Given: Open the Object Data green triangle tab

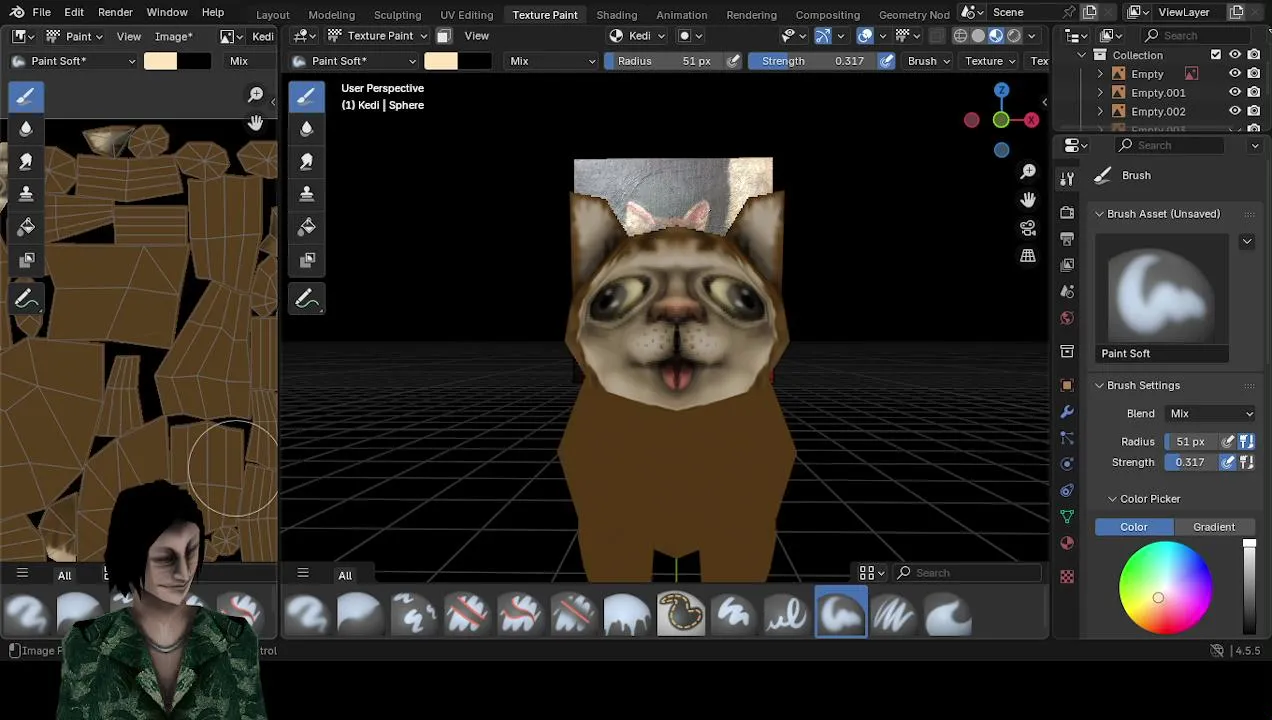Looking at the screenshot, I should coord(1067,517).
